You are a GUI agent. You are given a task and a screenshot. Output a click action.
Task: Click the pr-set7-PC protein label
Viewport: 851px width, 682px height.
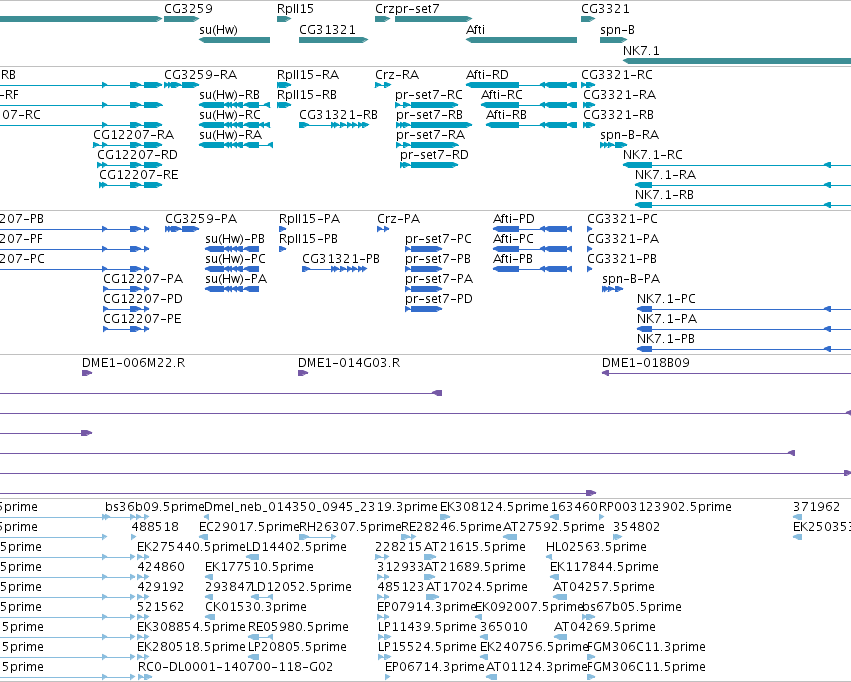click(x=438, y=239)
